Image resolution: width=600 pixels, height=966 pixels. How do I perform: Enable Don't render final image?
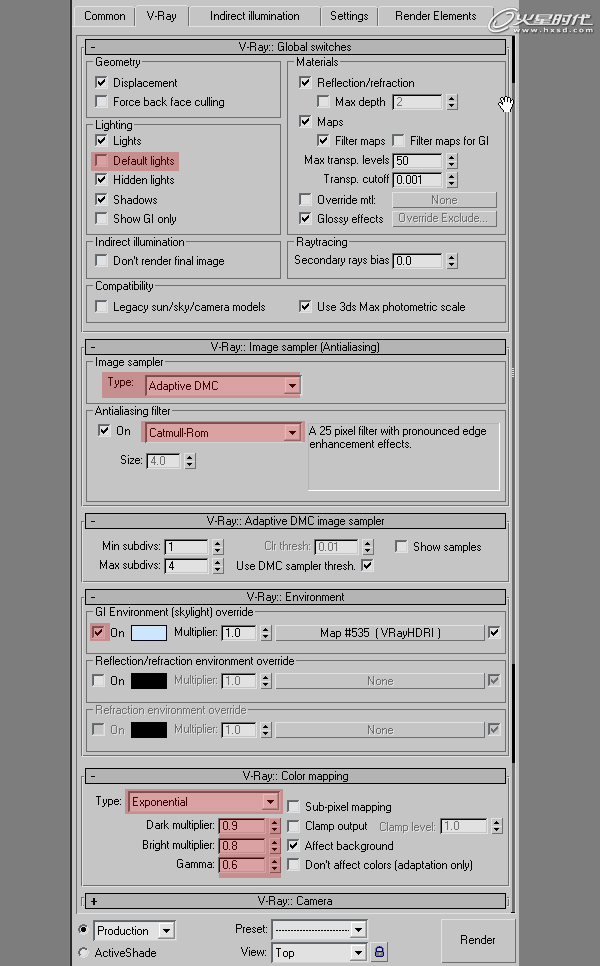102,261
